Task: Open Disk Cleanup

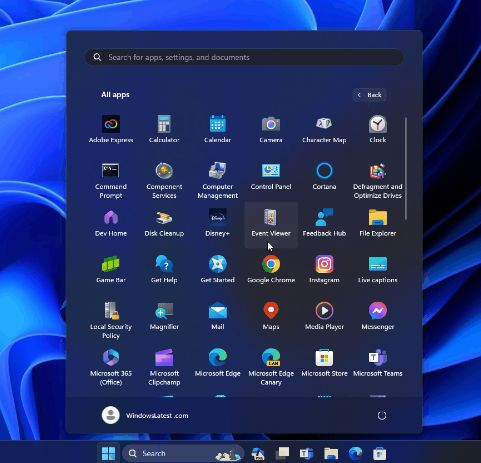Action: 164,223
